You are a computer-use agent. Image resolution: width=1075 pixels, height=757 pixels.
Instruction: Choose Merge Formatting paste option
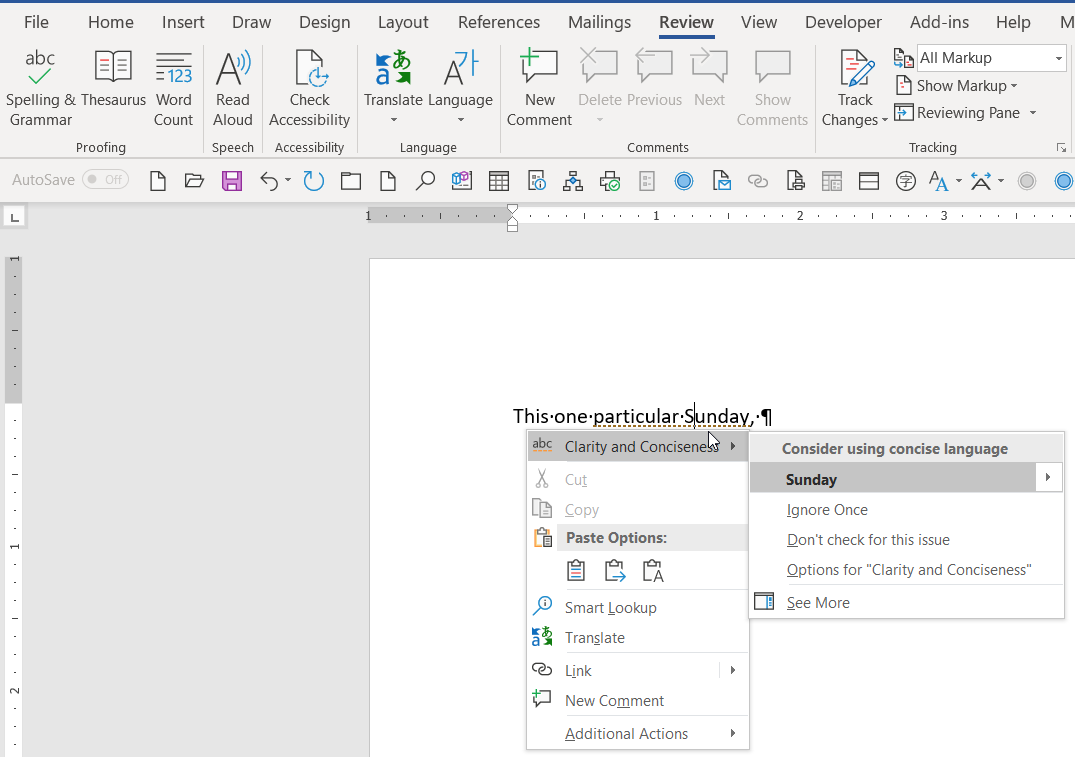(614, 570)
